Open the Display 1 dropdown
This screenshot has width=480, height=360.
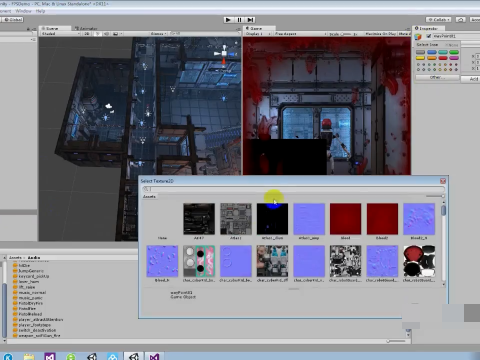[x=258, y=34]
